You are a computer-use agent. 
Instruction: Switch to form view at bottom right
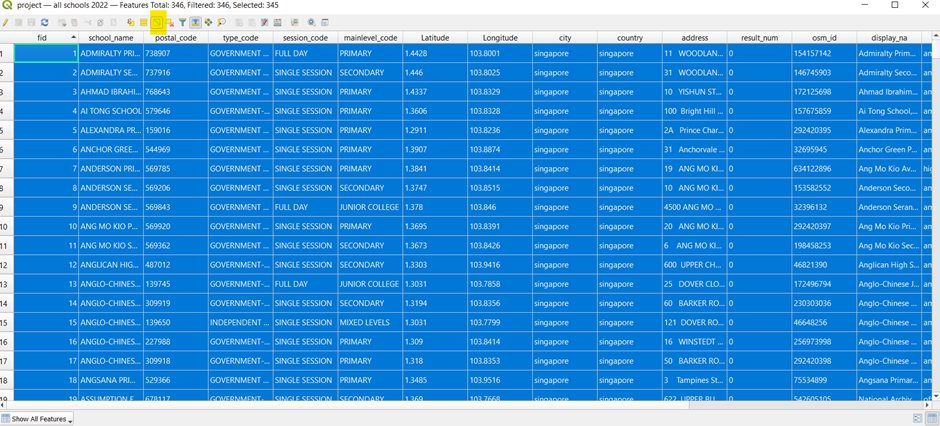pyautogui.click(x=917, y=419)
